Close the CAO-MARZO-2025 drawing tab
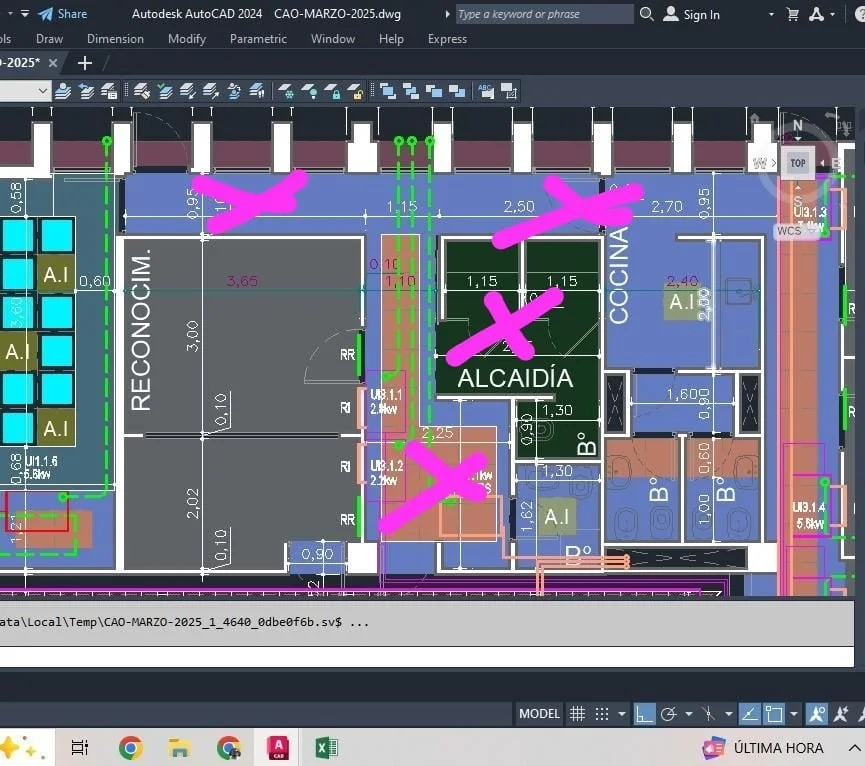This screenshot has width=865, height=766. tap(53, 63)
